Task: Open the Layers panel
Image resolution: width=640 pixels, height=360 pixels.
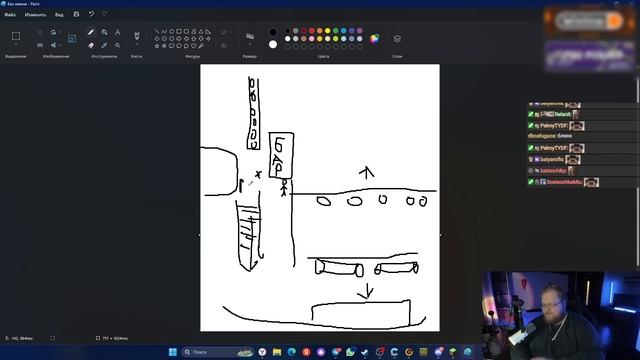Action: [397, 38]
